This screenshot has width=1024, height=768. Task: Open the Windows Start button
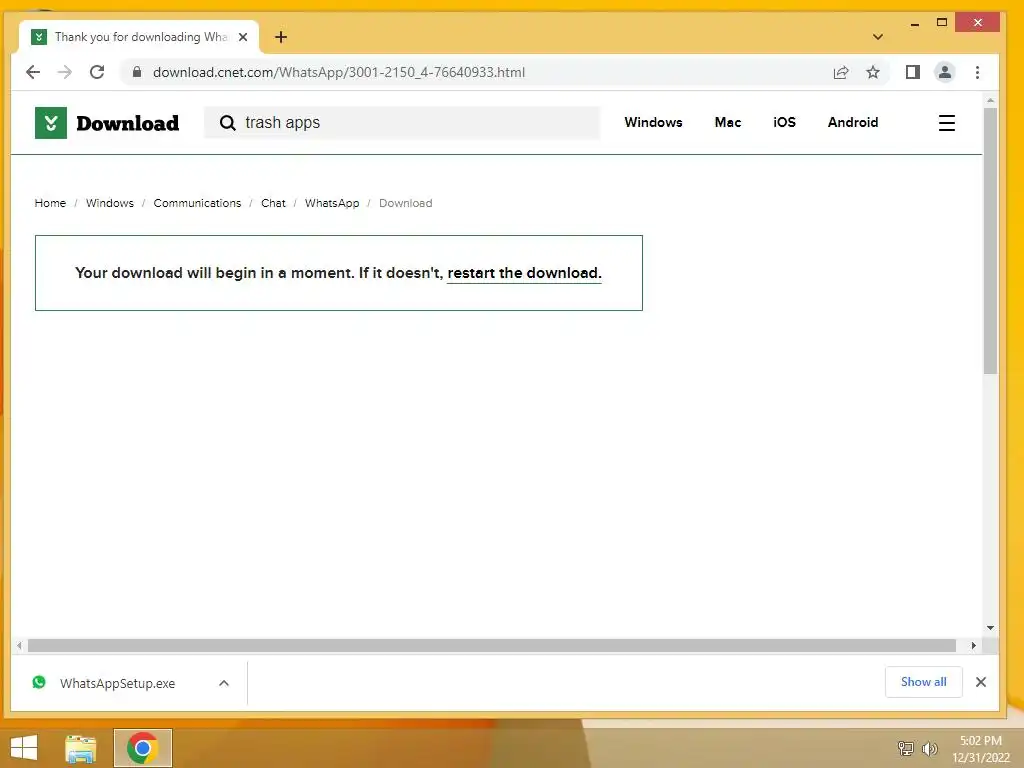click(x=24, y=748)
